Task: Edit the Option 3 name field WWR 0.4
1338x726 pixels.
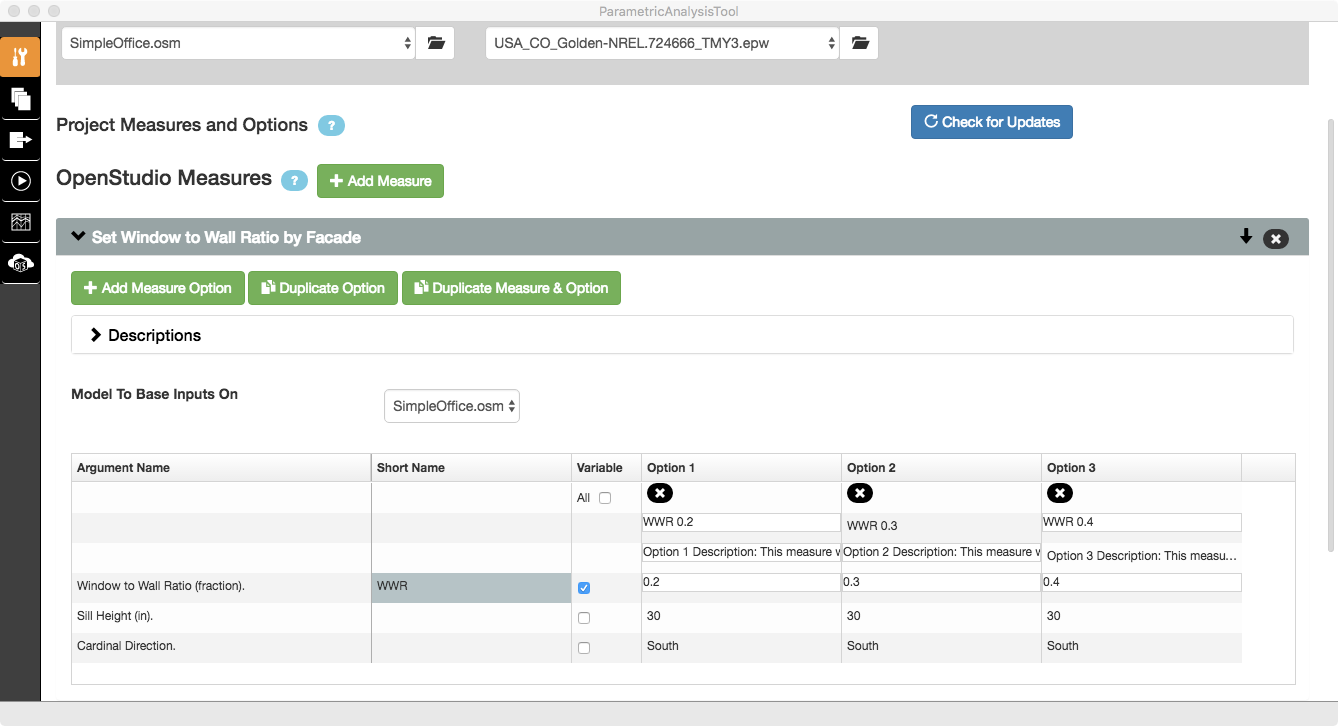Action: coord(1141,521)
